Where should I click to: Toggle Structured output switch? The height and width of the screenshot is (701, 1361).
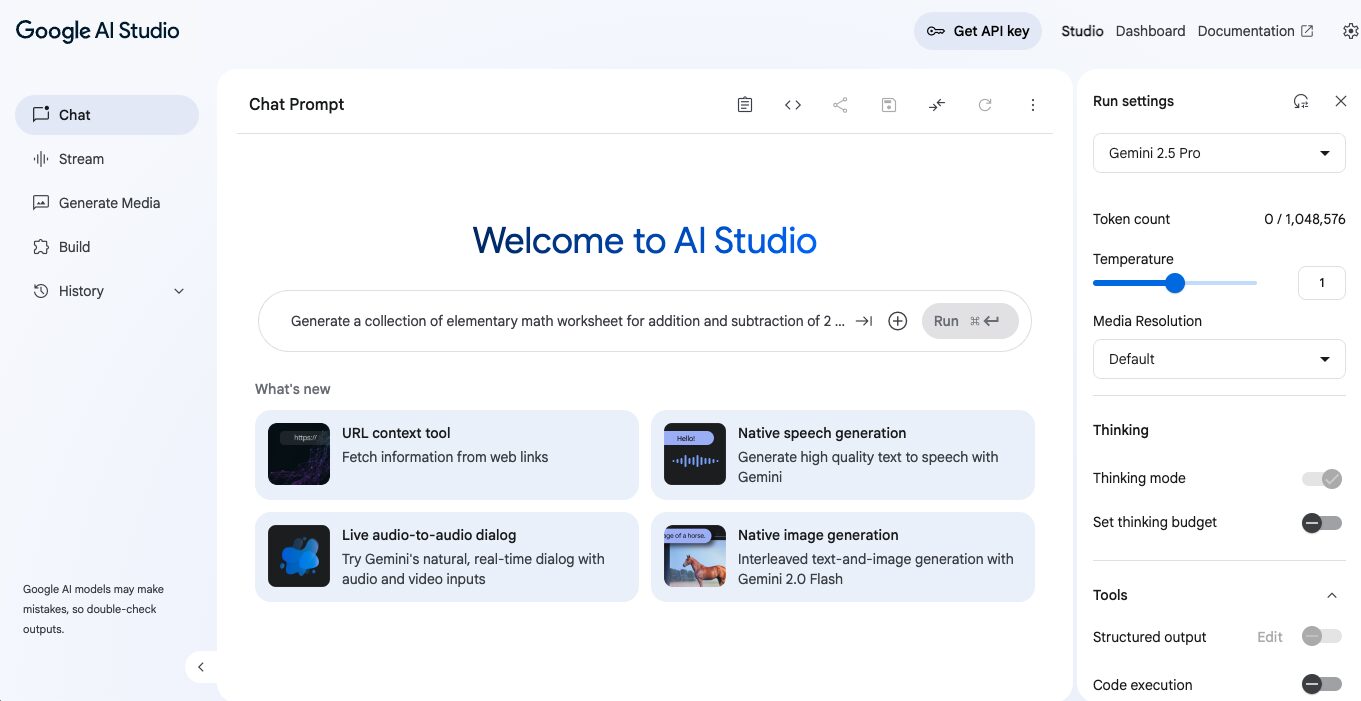(x=1322, y=637)
